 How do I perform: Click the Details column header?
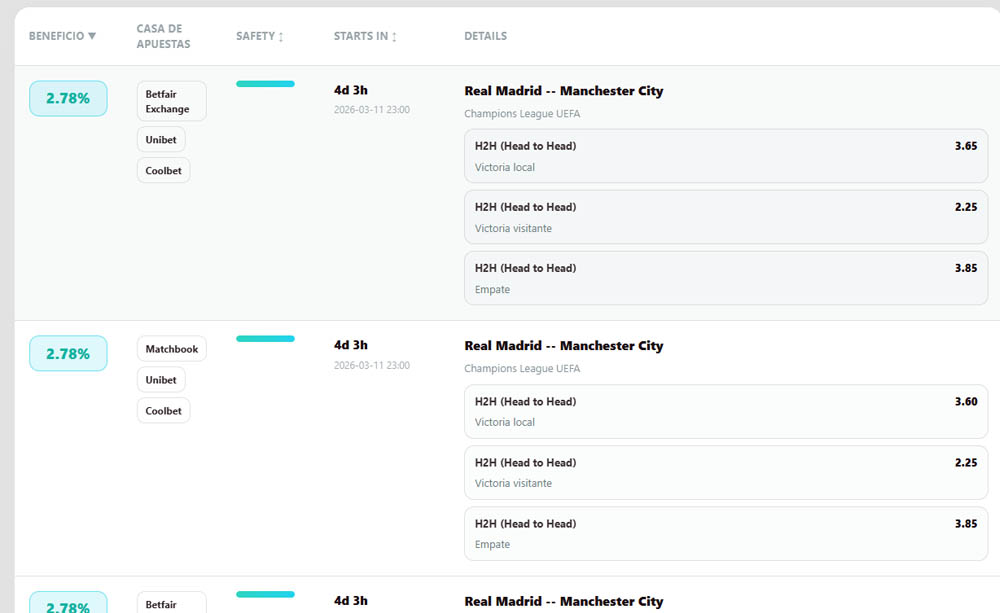click(x=485, y=36)
